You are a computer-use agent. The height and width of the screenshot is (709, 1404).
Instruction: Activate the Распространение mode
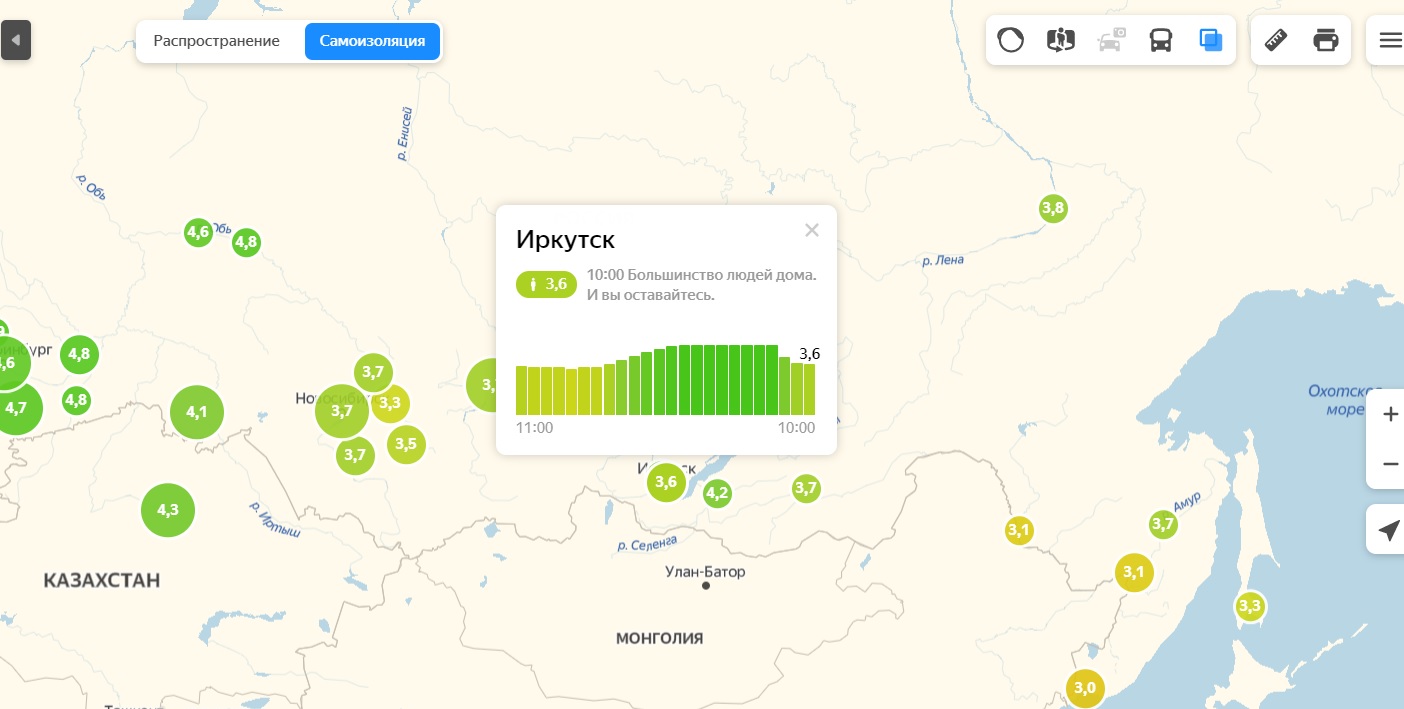215,41
